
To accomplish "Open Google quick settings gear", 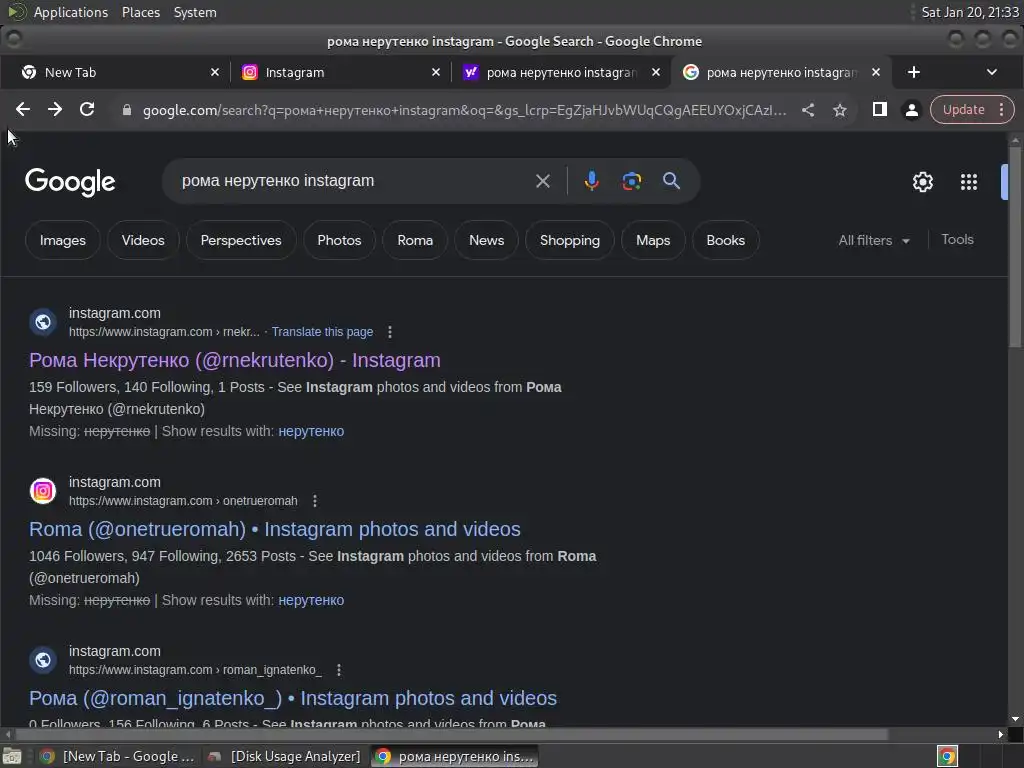I will [x=923, y=182].
